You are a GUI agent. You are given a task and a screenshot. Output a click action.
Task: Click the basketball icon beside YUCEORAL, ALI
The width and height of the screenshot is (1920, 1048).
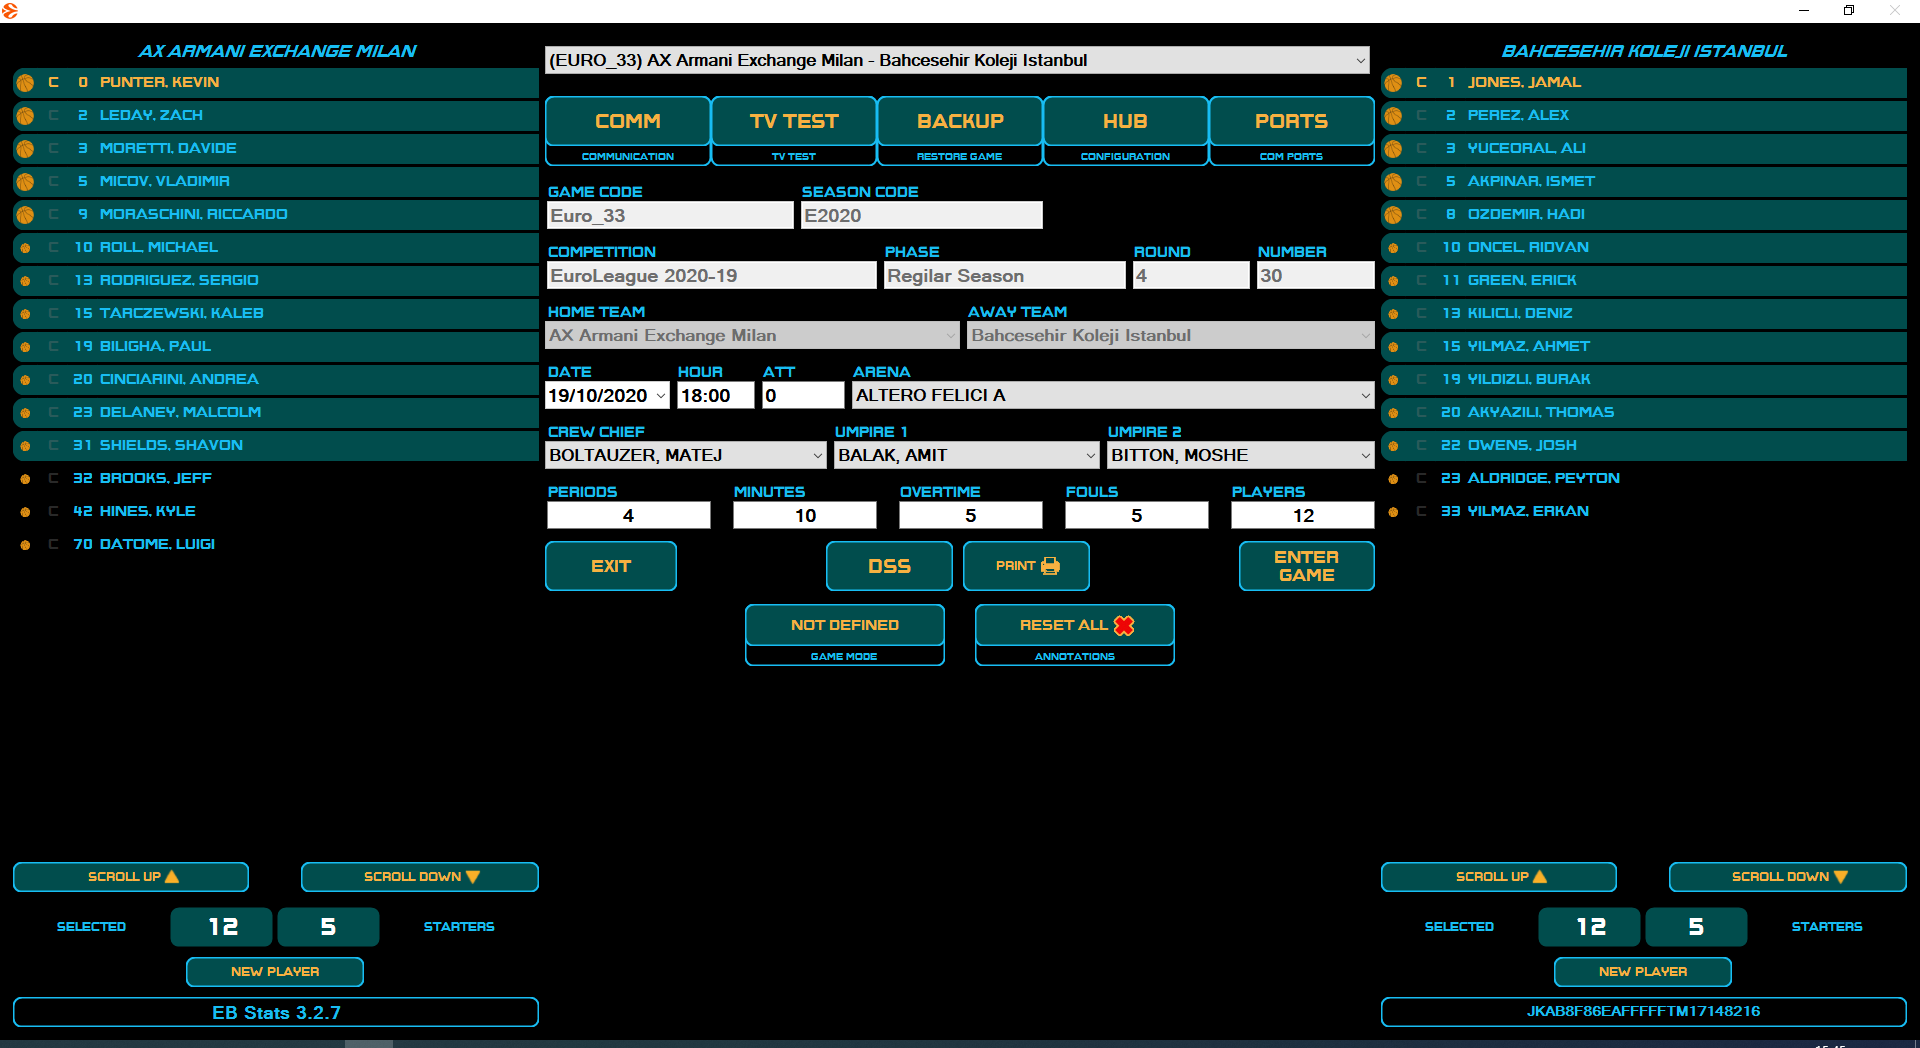coord(1393,149)
